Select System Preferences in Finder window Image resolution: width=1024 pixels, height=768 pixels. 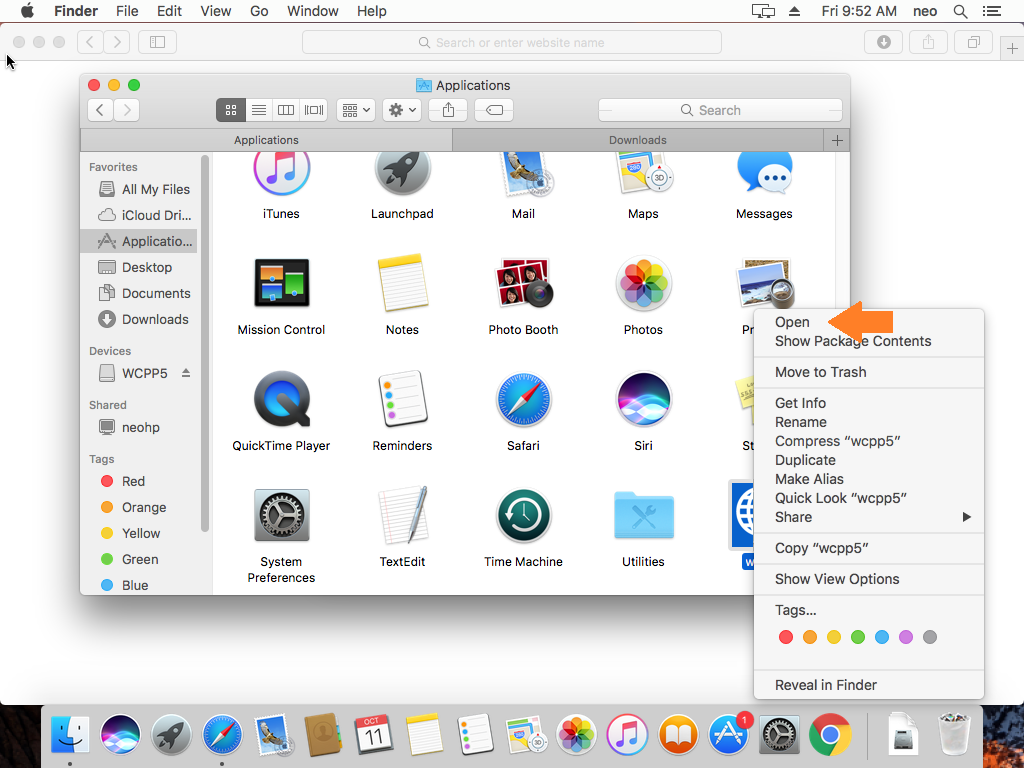[x=281, y=515]
